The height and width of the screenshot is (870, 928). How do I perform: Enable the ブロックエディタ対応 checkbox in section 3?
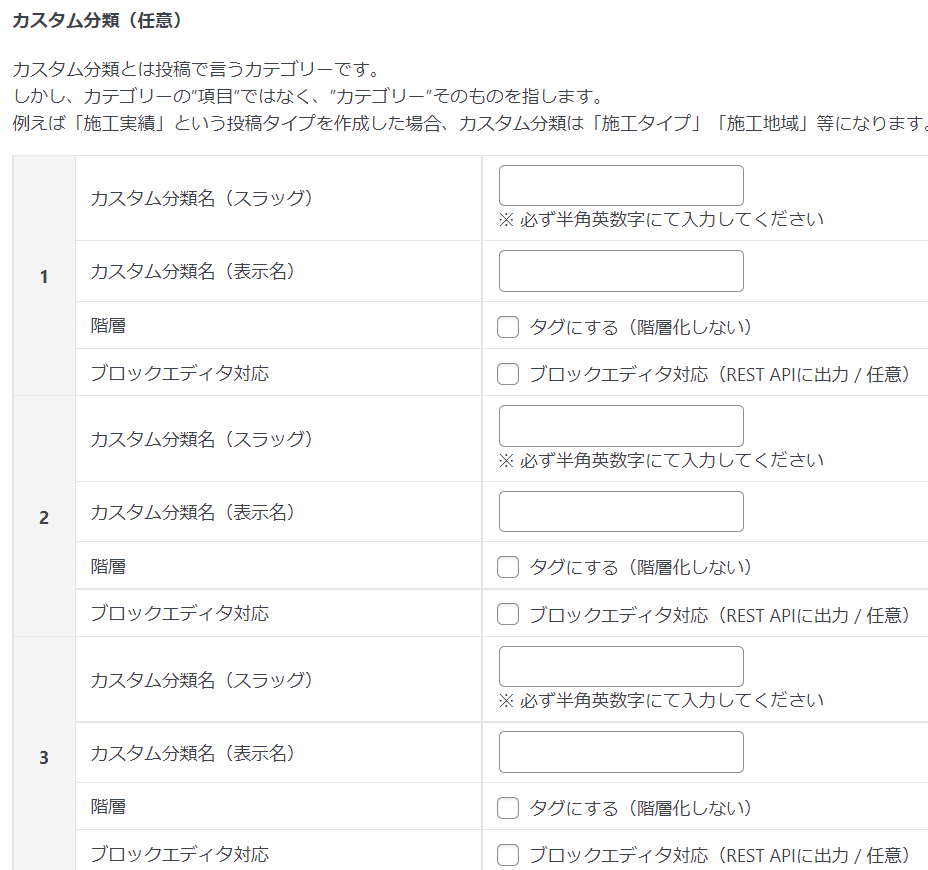[508, 855]
